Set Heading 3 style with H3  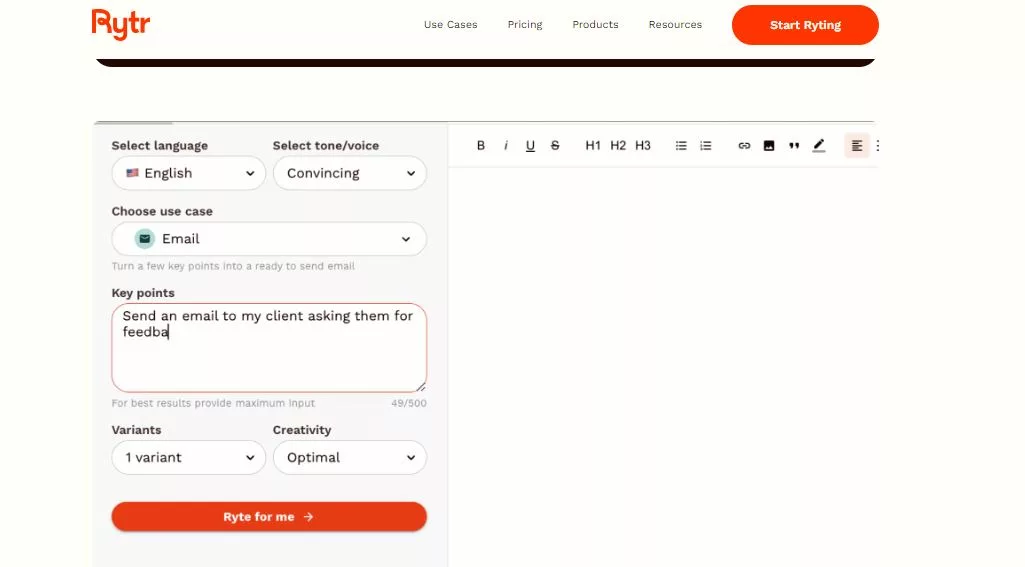(x=643, y=145)
